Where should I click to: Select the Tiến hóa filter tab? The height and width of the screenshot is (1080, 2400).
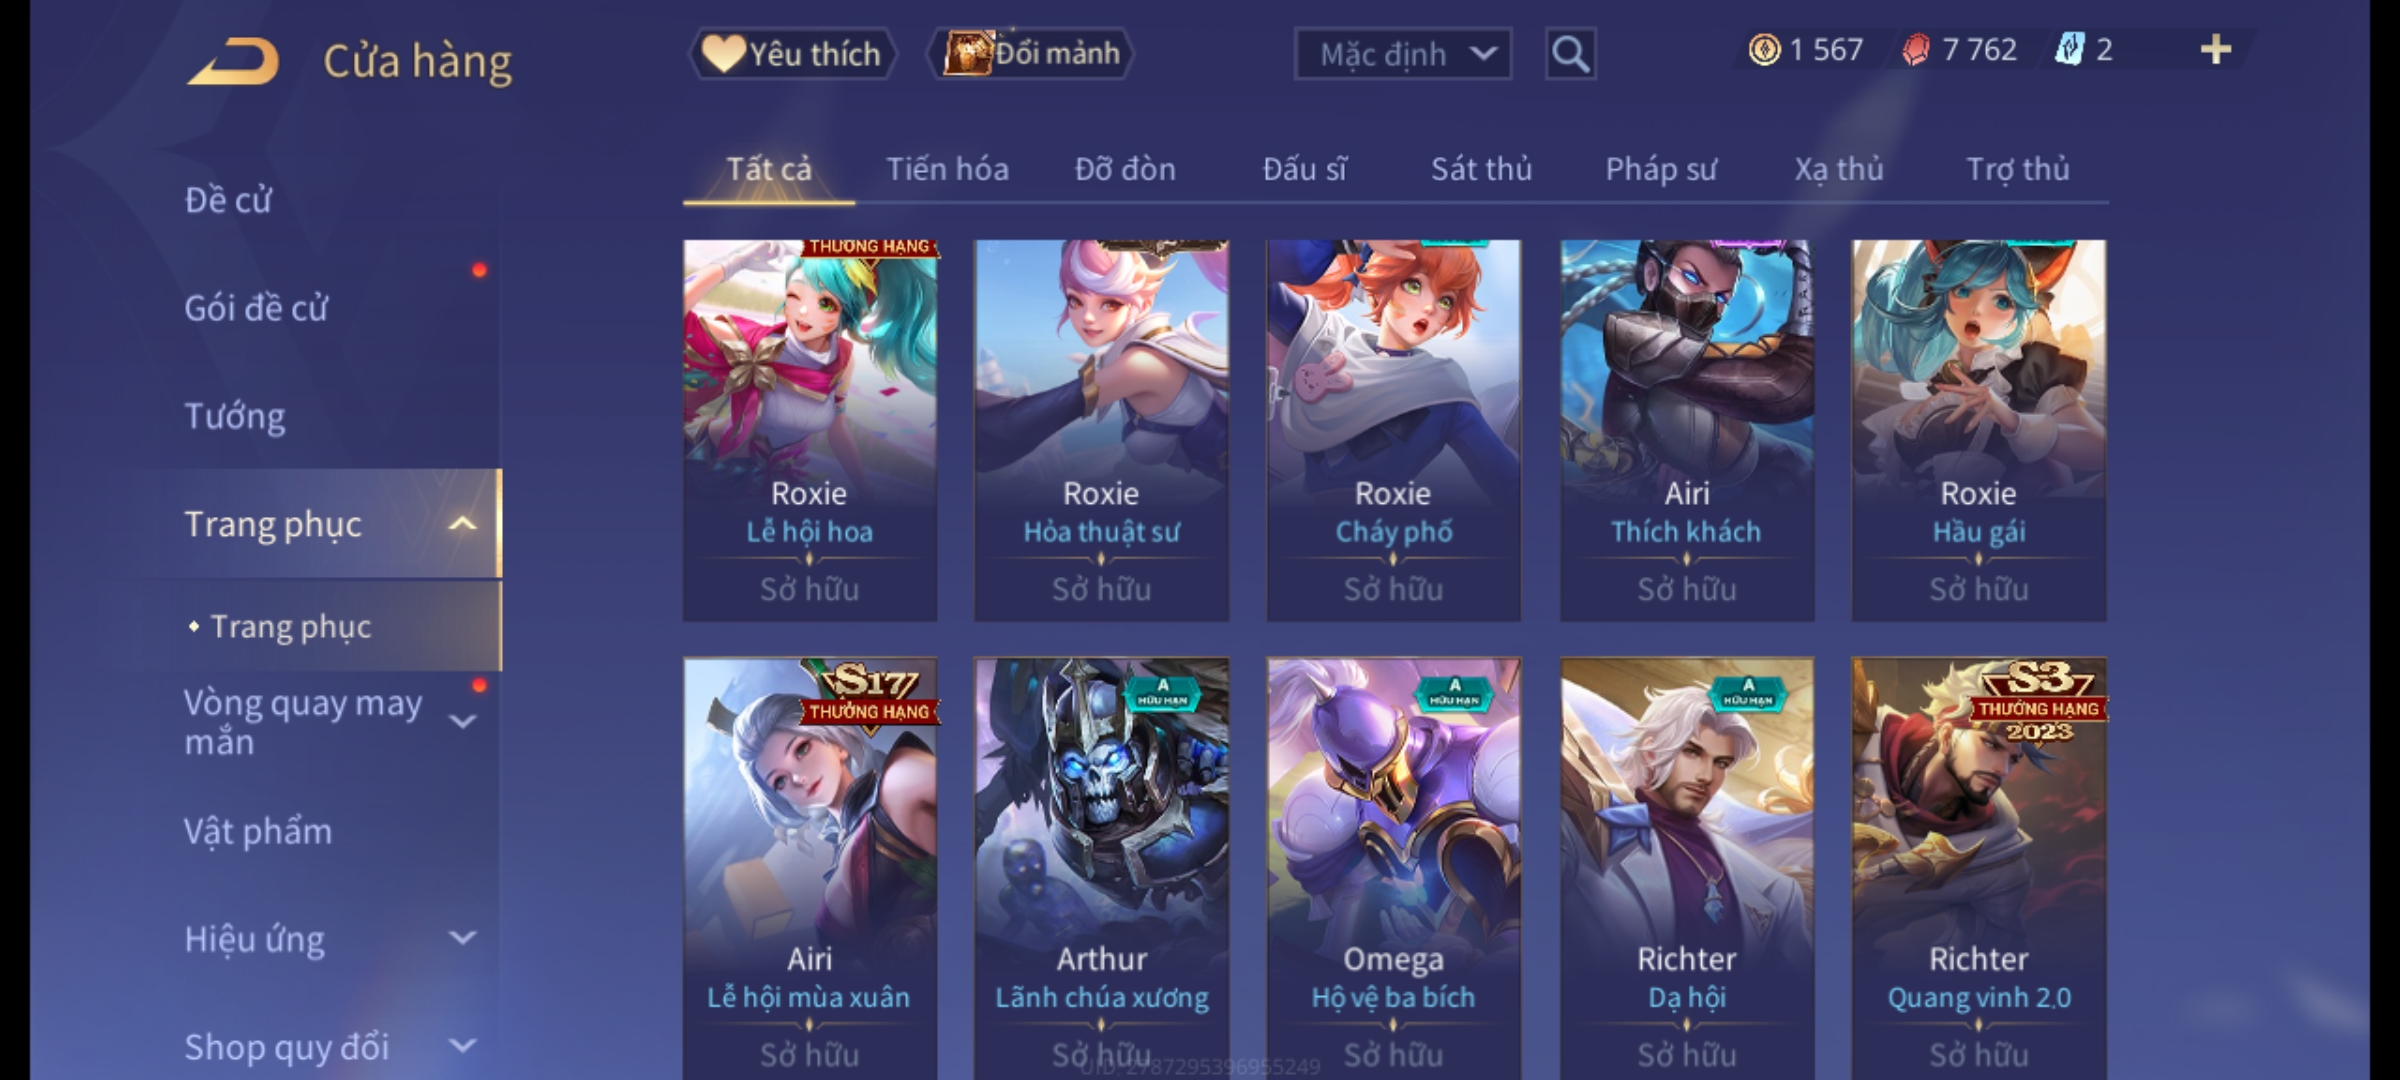pyautogui.click(x=947, y=169)
